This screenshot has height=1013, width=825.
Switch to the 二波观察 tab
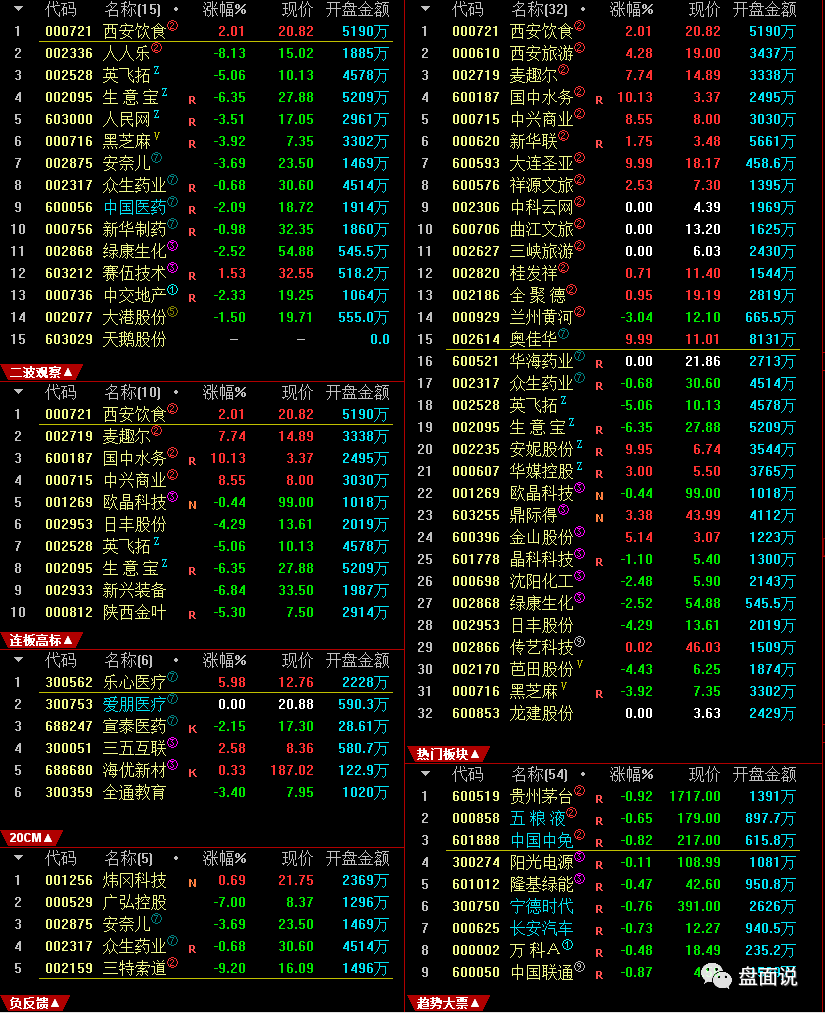(x=40, y=372)
